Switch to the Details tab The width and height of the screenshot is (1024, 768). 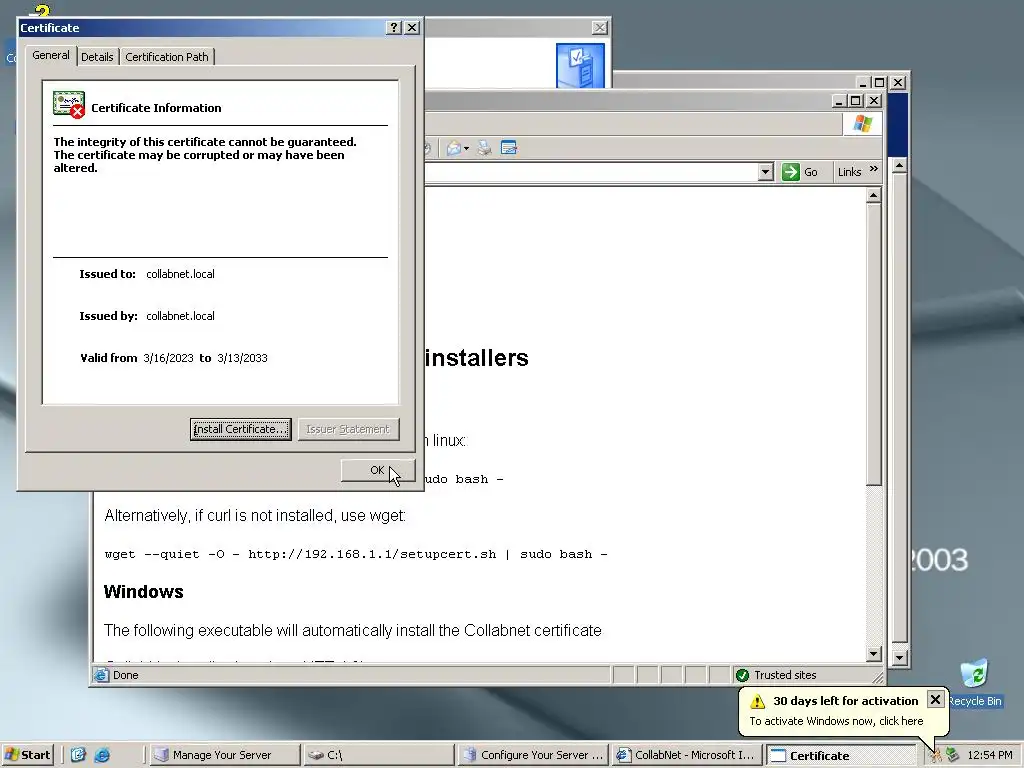click(x=97, y=57)
